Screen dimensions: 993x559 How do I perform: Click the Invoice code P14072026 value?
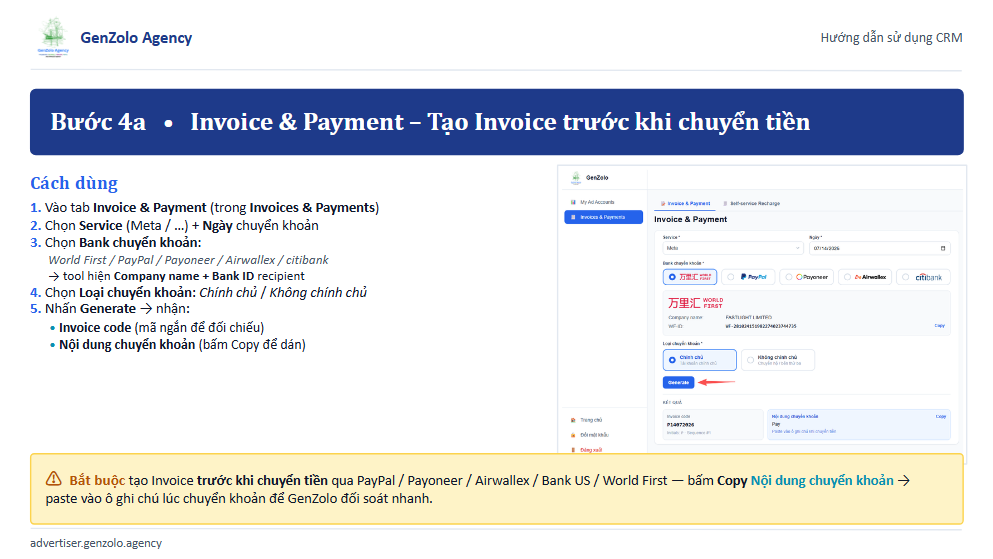click(681, 425)
